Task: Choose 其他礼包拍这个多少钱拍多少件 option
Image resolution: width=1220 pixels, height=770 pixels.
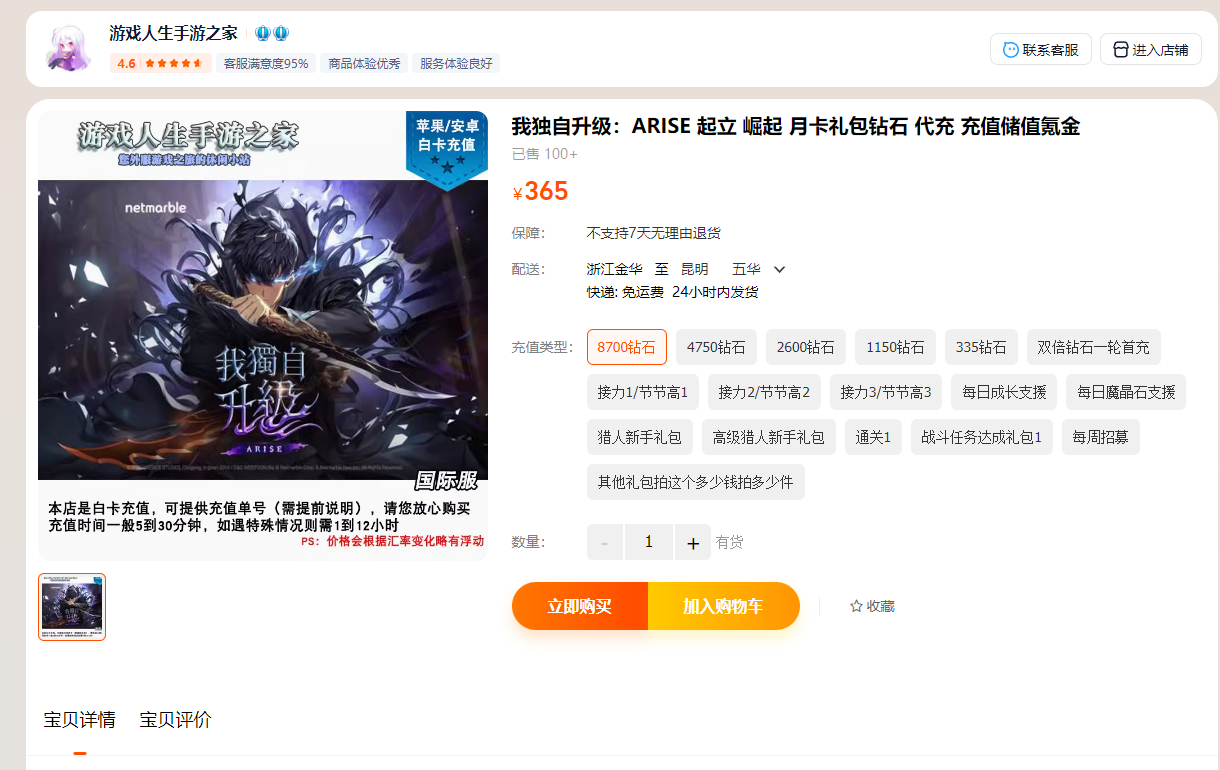Action: (x=696, y=482)
